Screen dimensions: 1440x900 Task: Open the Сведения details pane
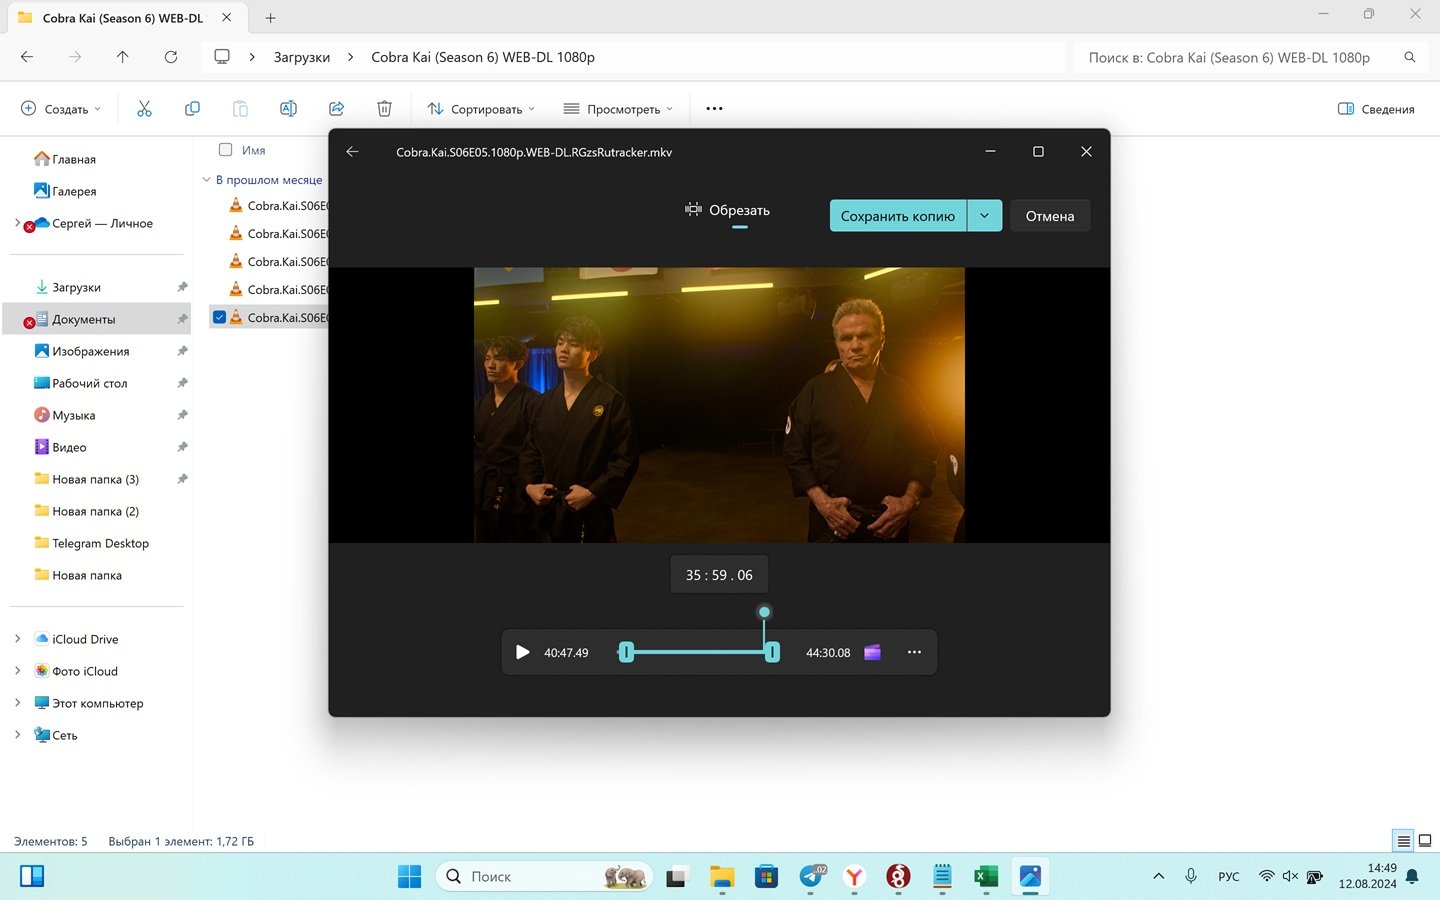coord(1376,109)
